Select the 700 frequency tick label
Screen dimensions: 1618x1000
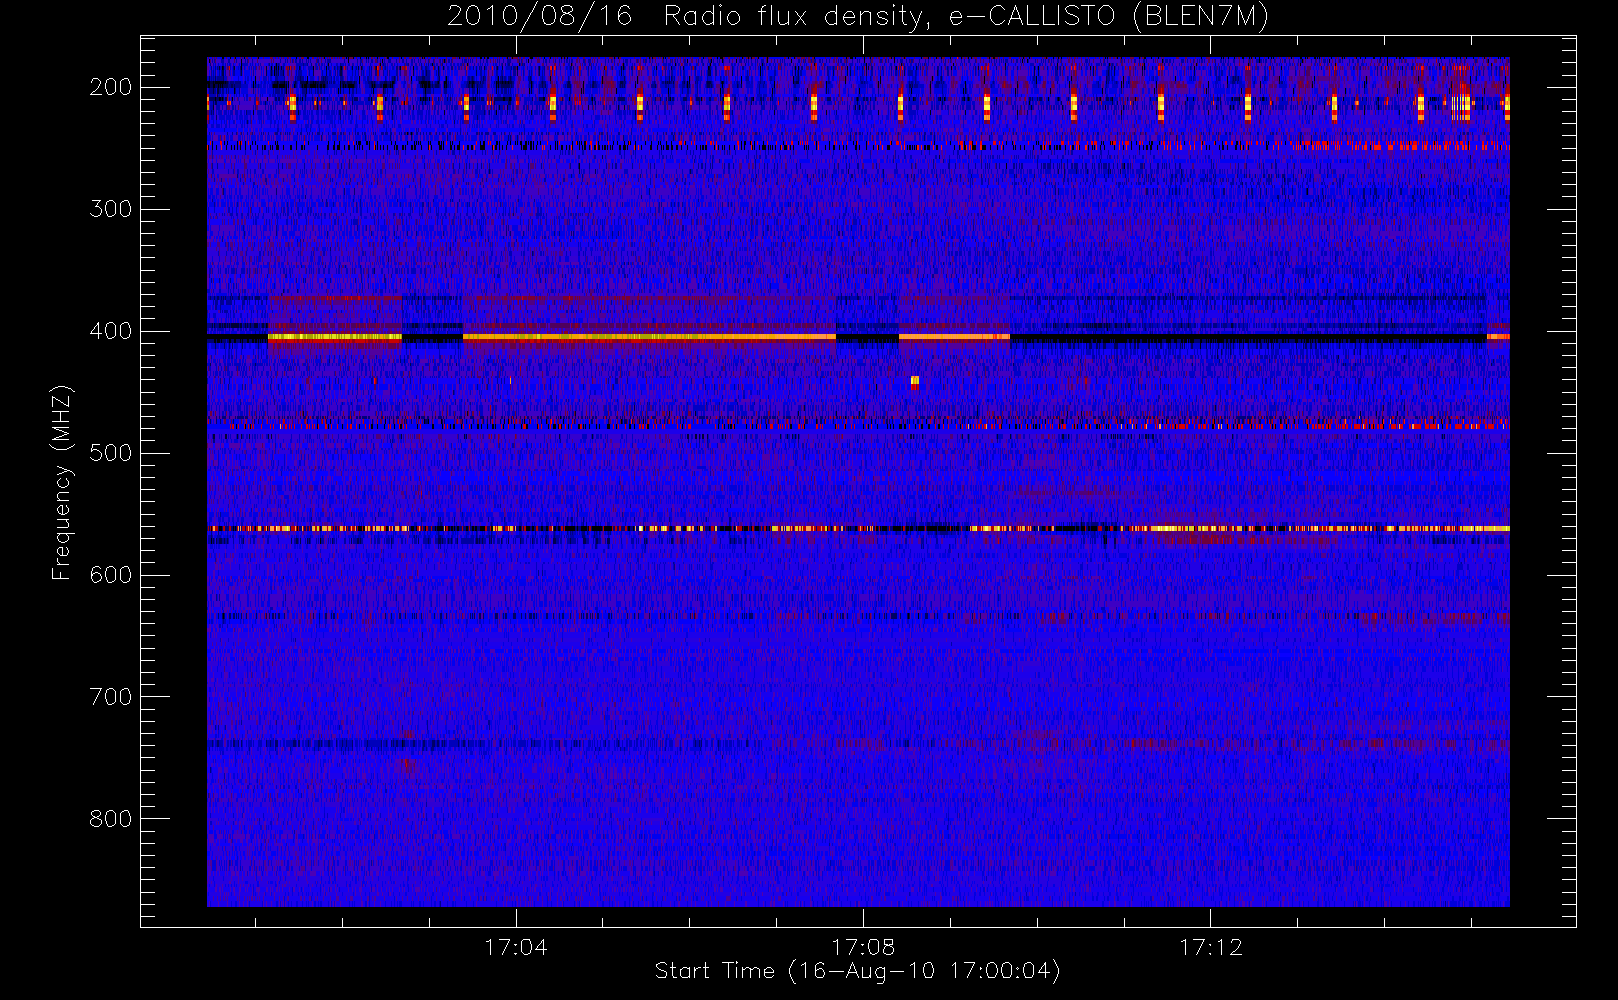click(110, 697)
